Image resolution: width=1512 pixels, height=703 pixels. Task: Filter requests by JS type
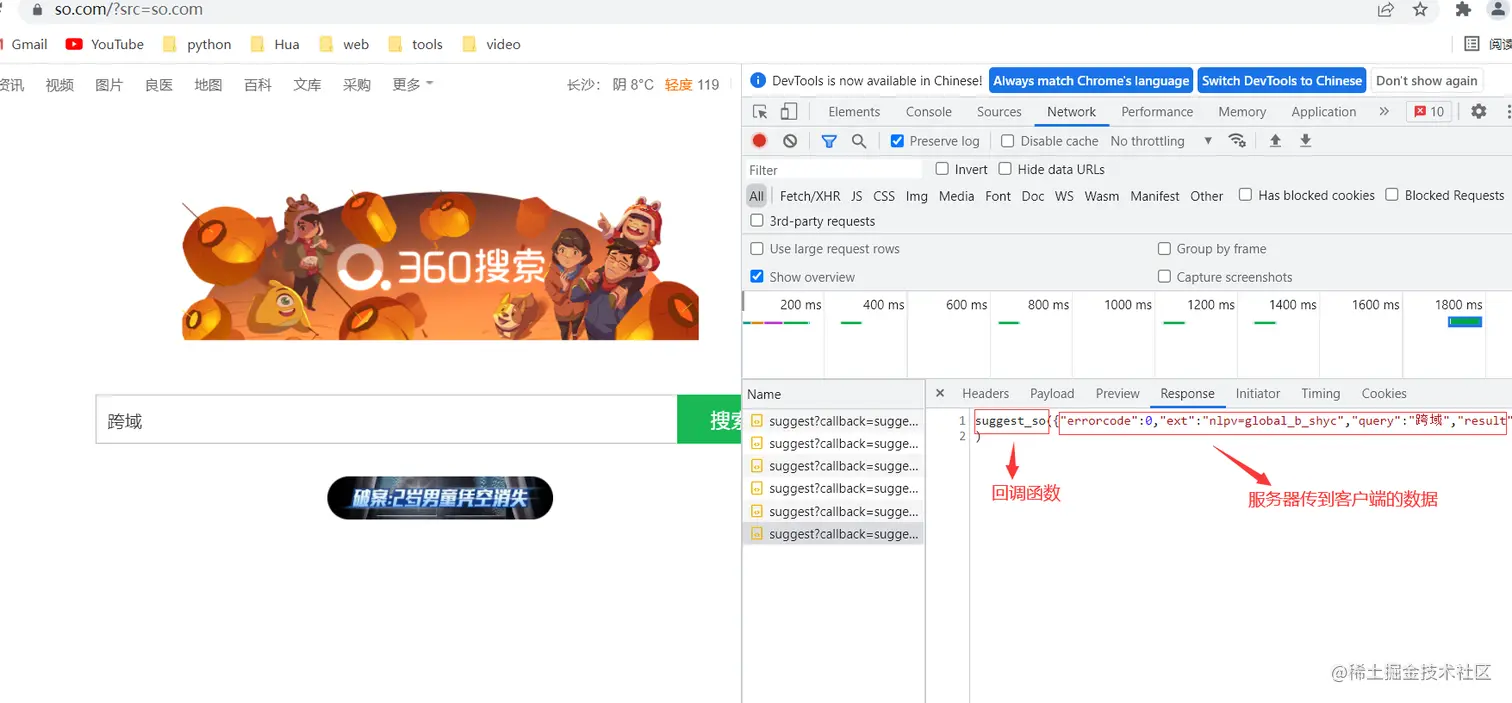point(857,196)
